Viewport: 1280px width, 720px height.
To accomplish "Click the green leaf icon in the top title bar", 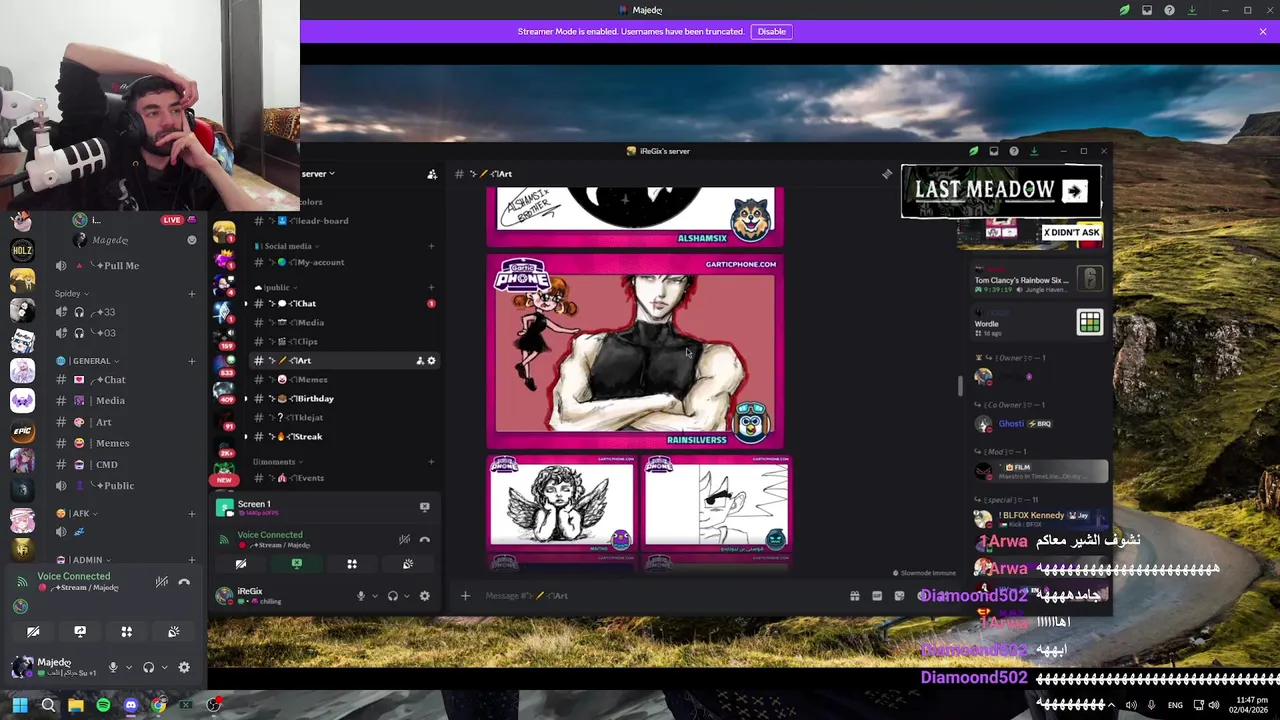I will click(x=1125, y=10).
